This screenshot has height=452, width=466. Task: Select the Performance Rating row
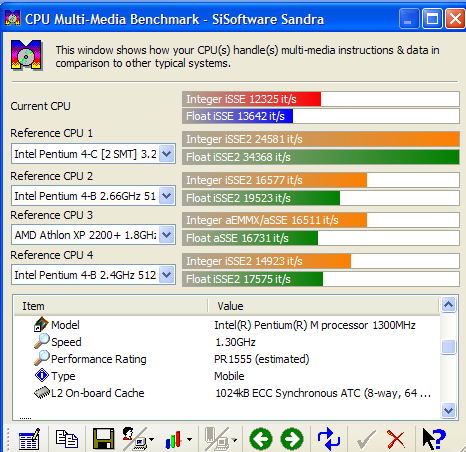[227, 359]
